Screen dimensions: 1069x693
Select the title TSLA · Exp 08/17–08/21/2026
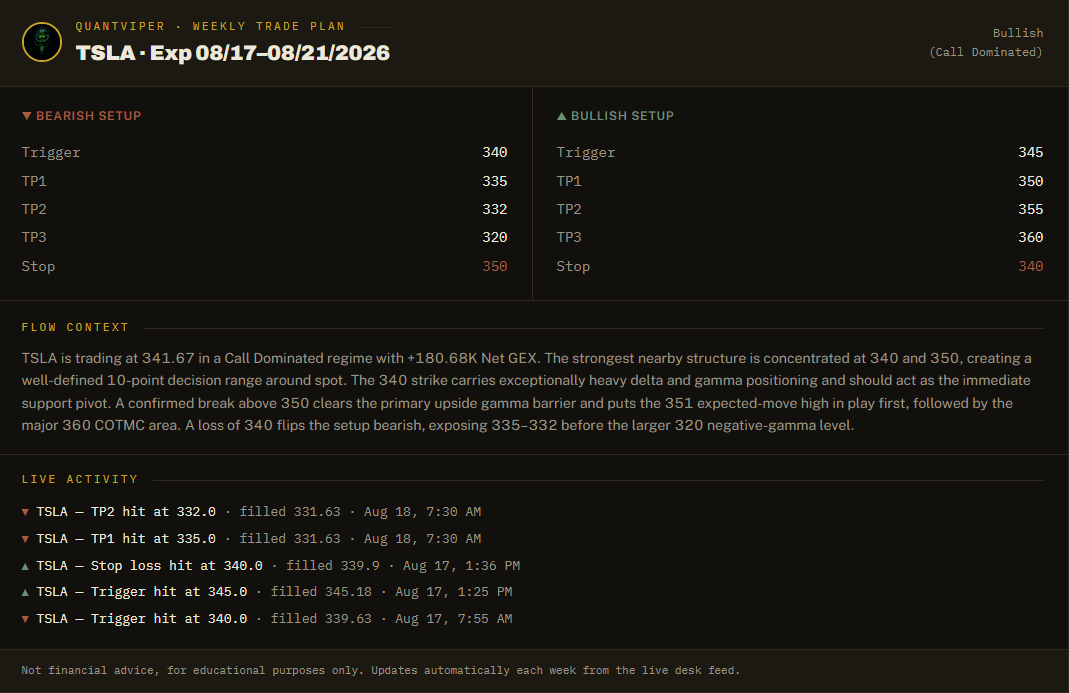[232, 53]
